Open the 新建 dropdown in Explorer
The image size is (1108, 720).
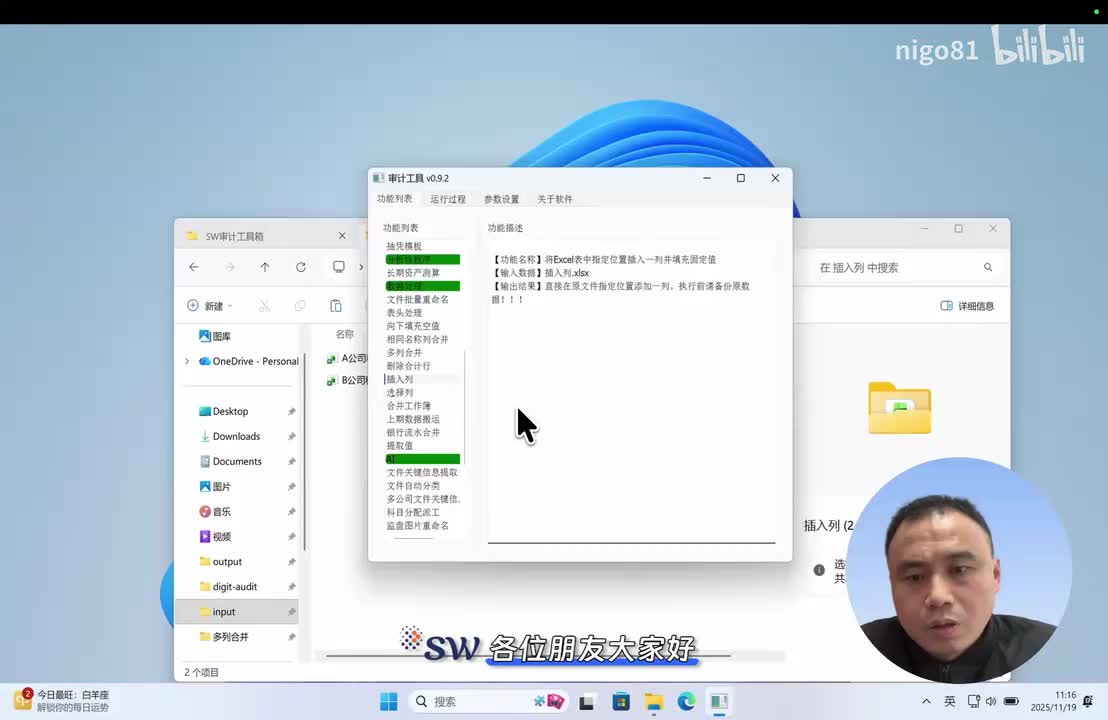pyautogui.click(x=210, y=306)
